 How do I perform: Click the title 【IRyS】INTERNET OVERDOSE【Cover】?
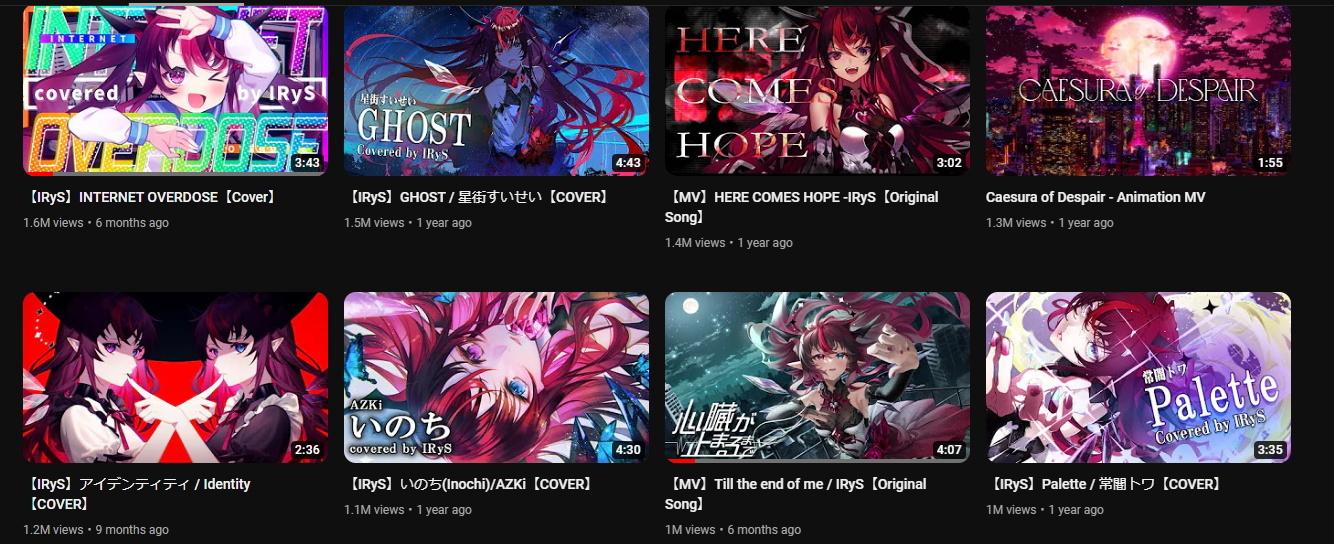pyautogui.click(x=151, y=197)
